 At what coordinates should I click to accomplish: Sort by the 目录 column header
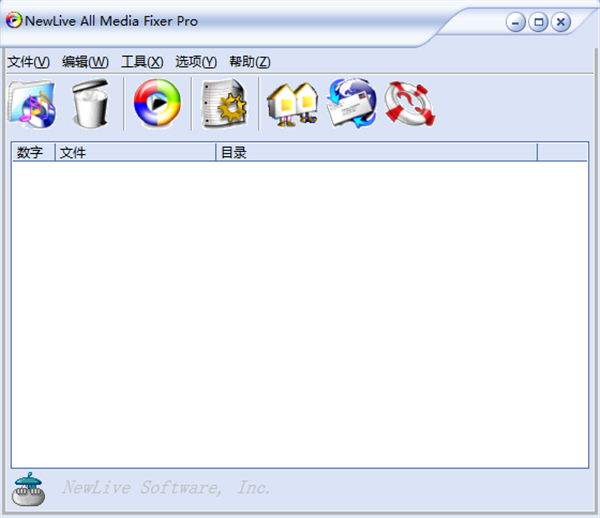pyautogui.click(x=377, y=153)
